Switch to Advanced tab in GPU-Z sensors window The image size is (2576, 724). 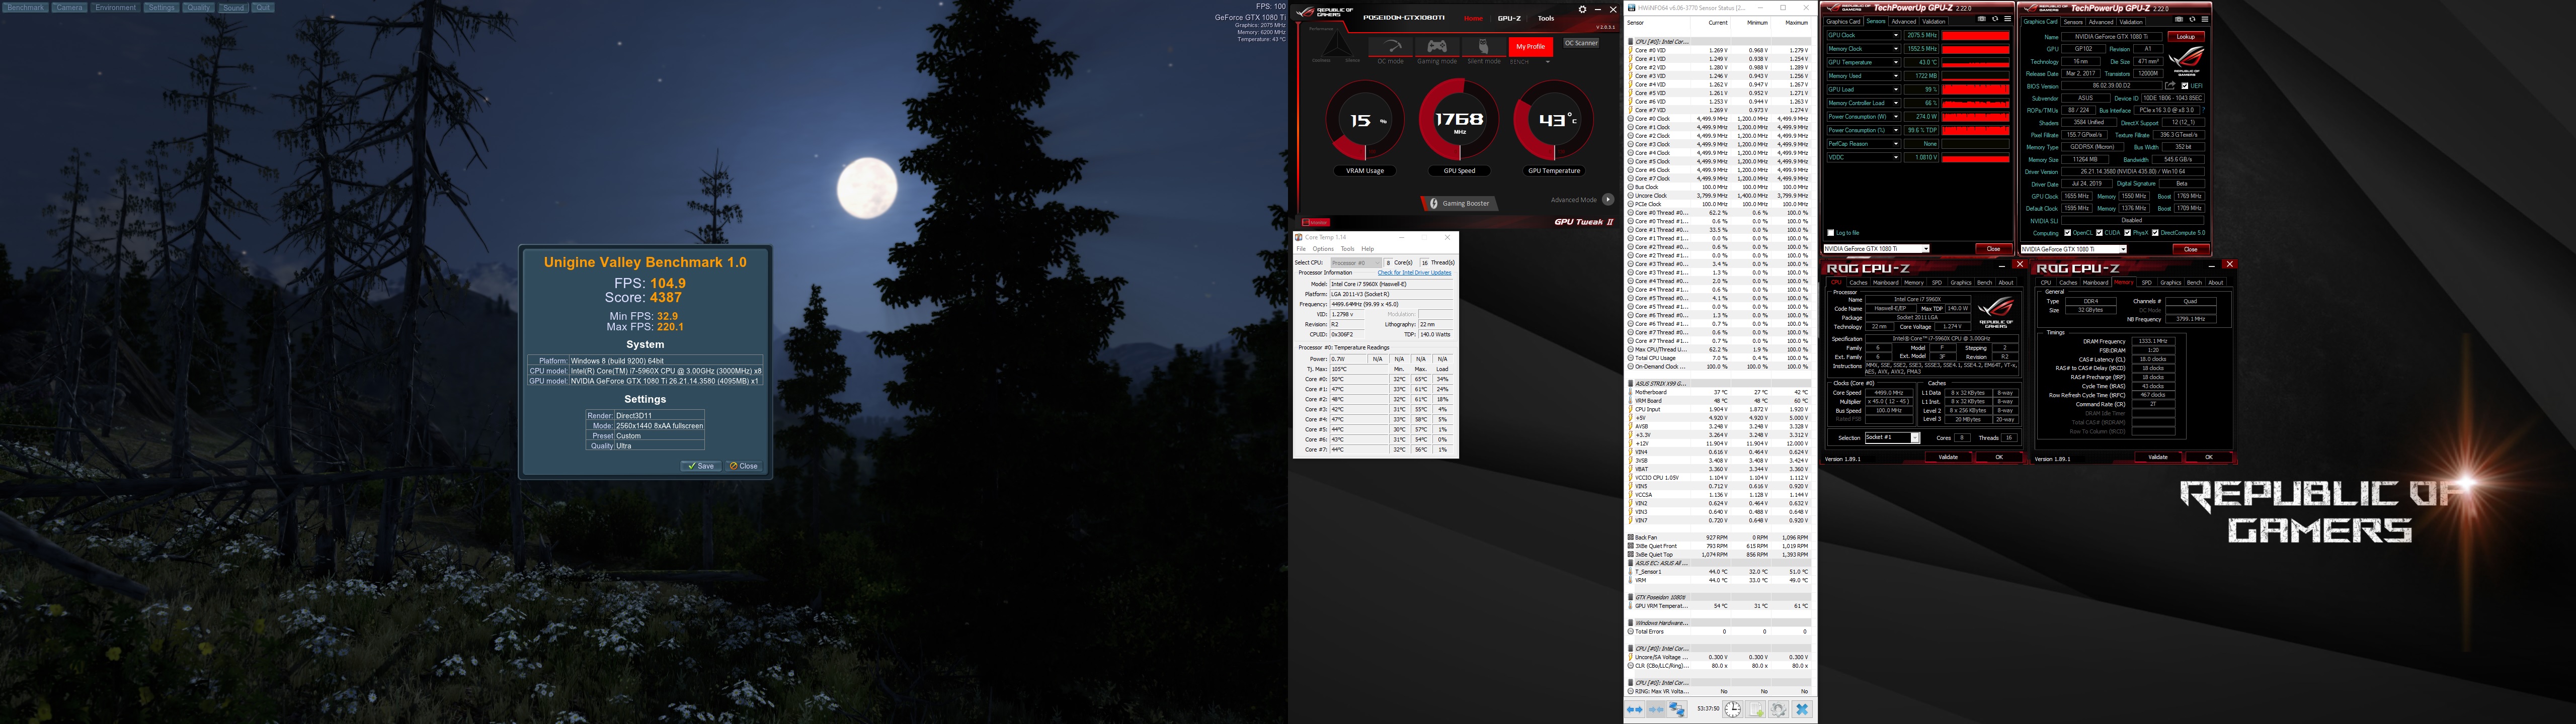coord(1903,22)
